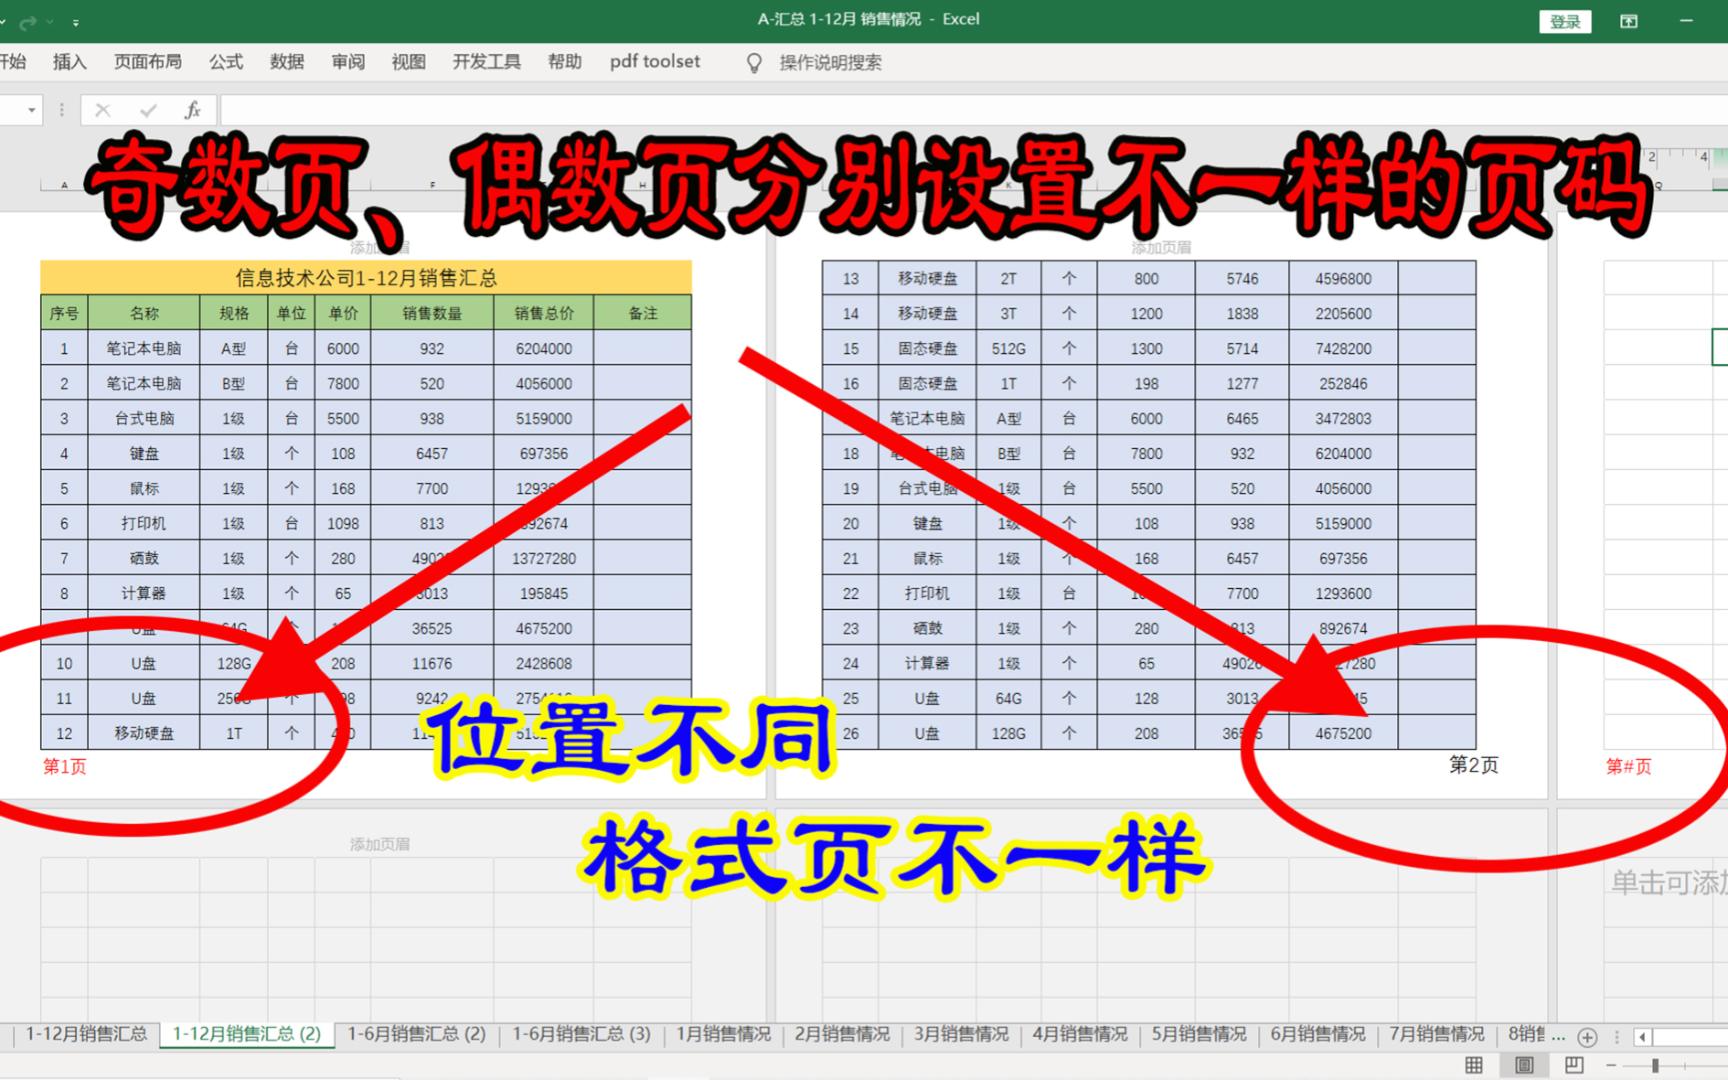Select cell 4596800 in row 13

pyautogui.click(x=1343, y=278)
